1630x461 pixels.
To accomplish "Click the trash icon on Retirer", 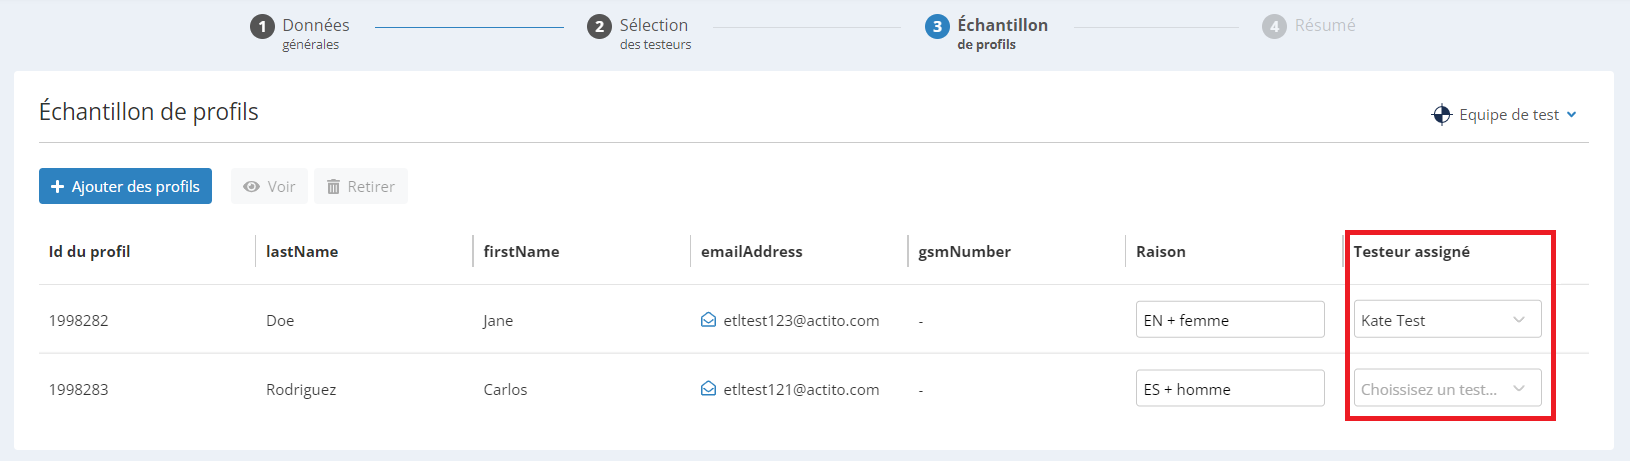I will click(333, 187).
